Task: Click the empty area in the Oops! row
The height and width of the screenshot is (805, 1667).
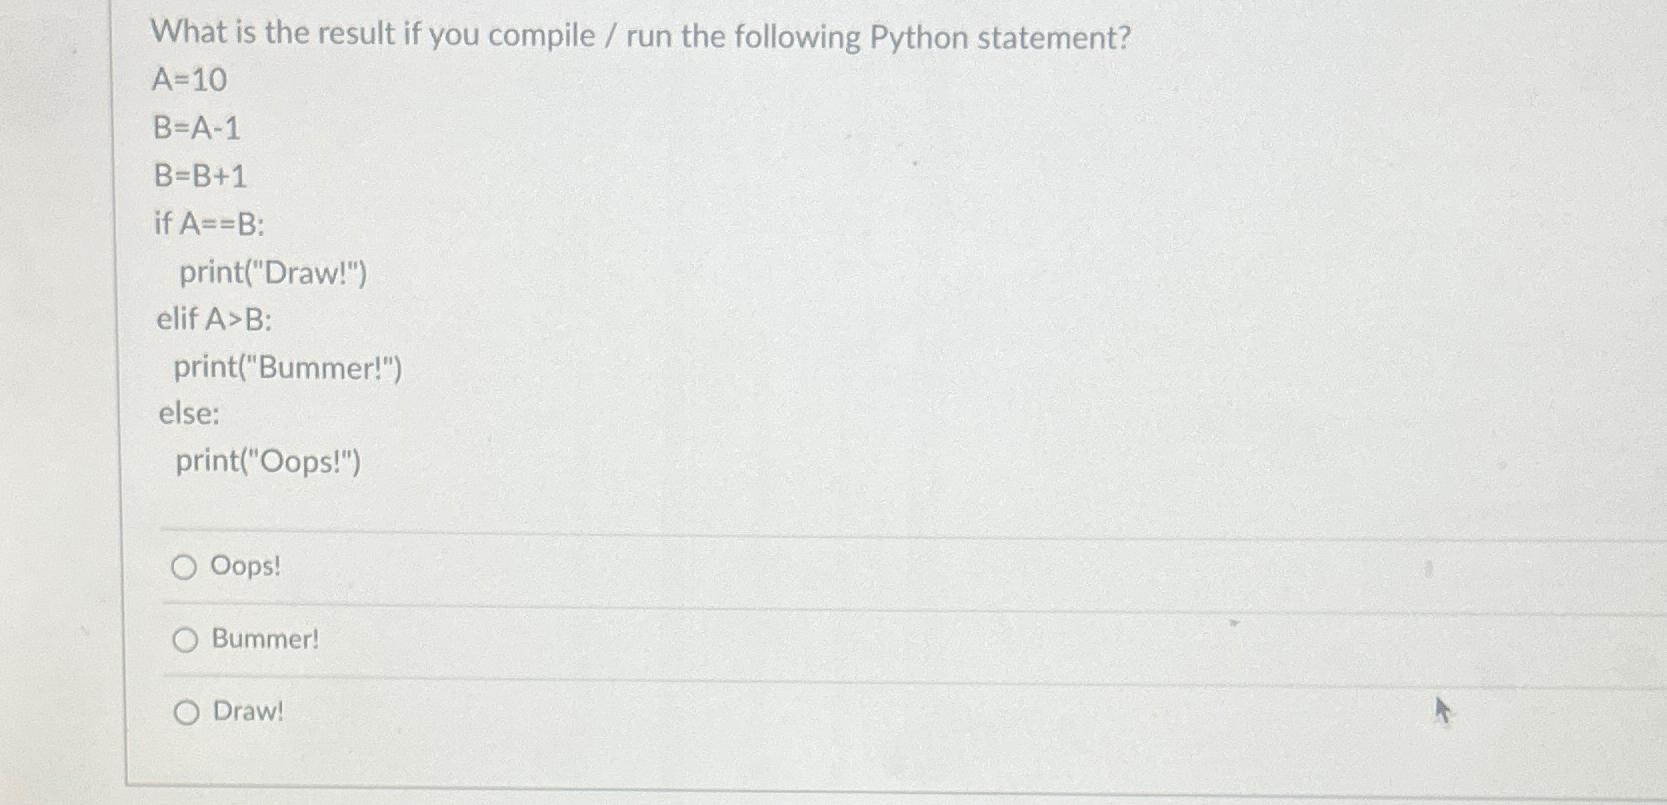Action: click(x=900, y=570)
